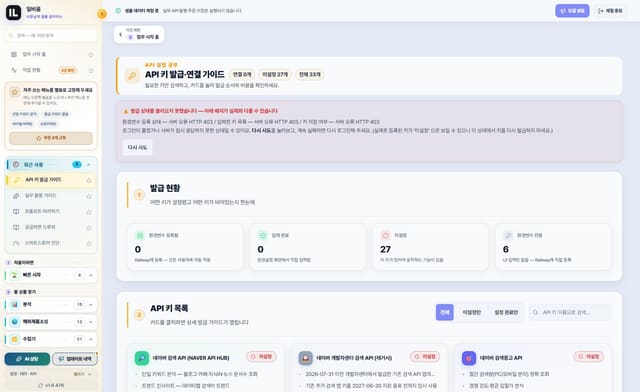This screenshot has height=392, width=640.
Task: Click the 추천 4개 고정 button
Action: [51, 138]
